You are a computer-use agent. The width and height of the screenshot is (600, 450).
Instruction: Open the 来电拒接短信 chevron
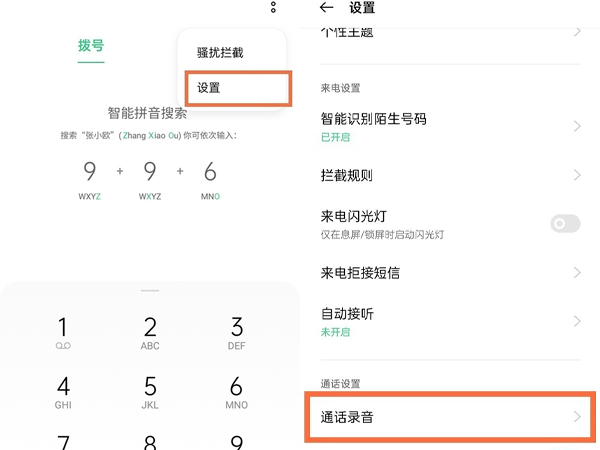pos(577,272)
